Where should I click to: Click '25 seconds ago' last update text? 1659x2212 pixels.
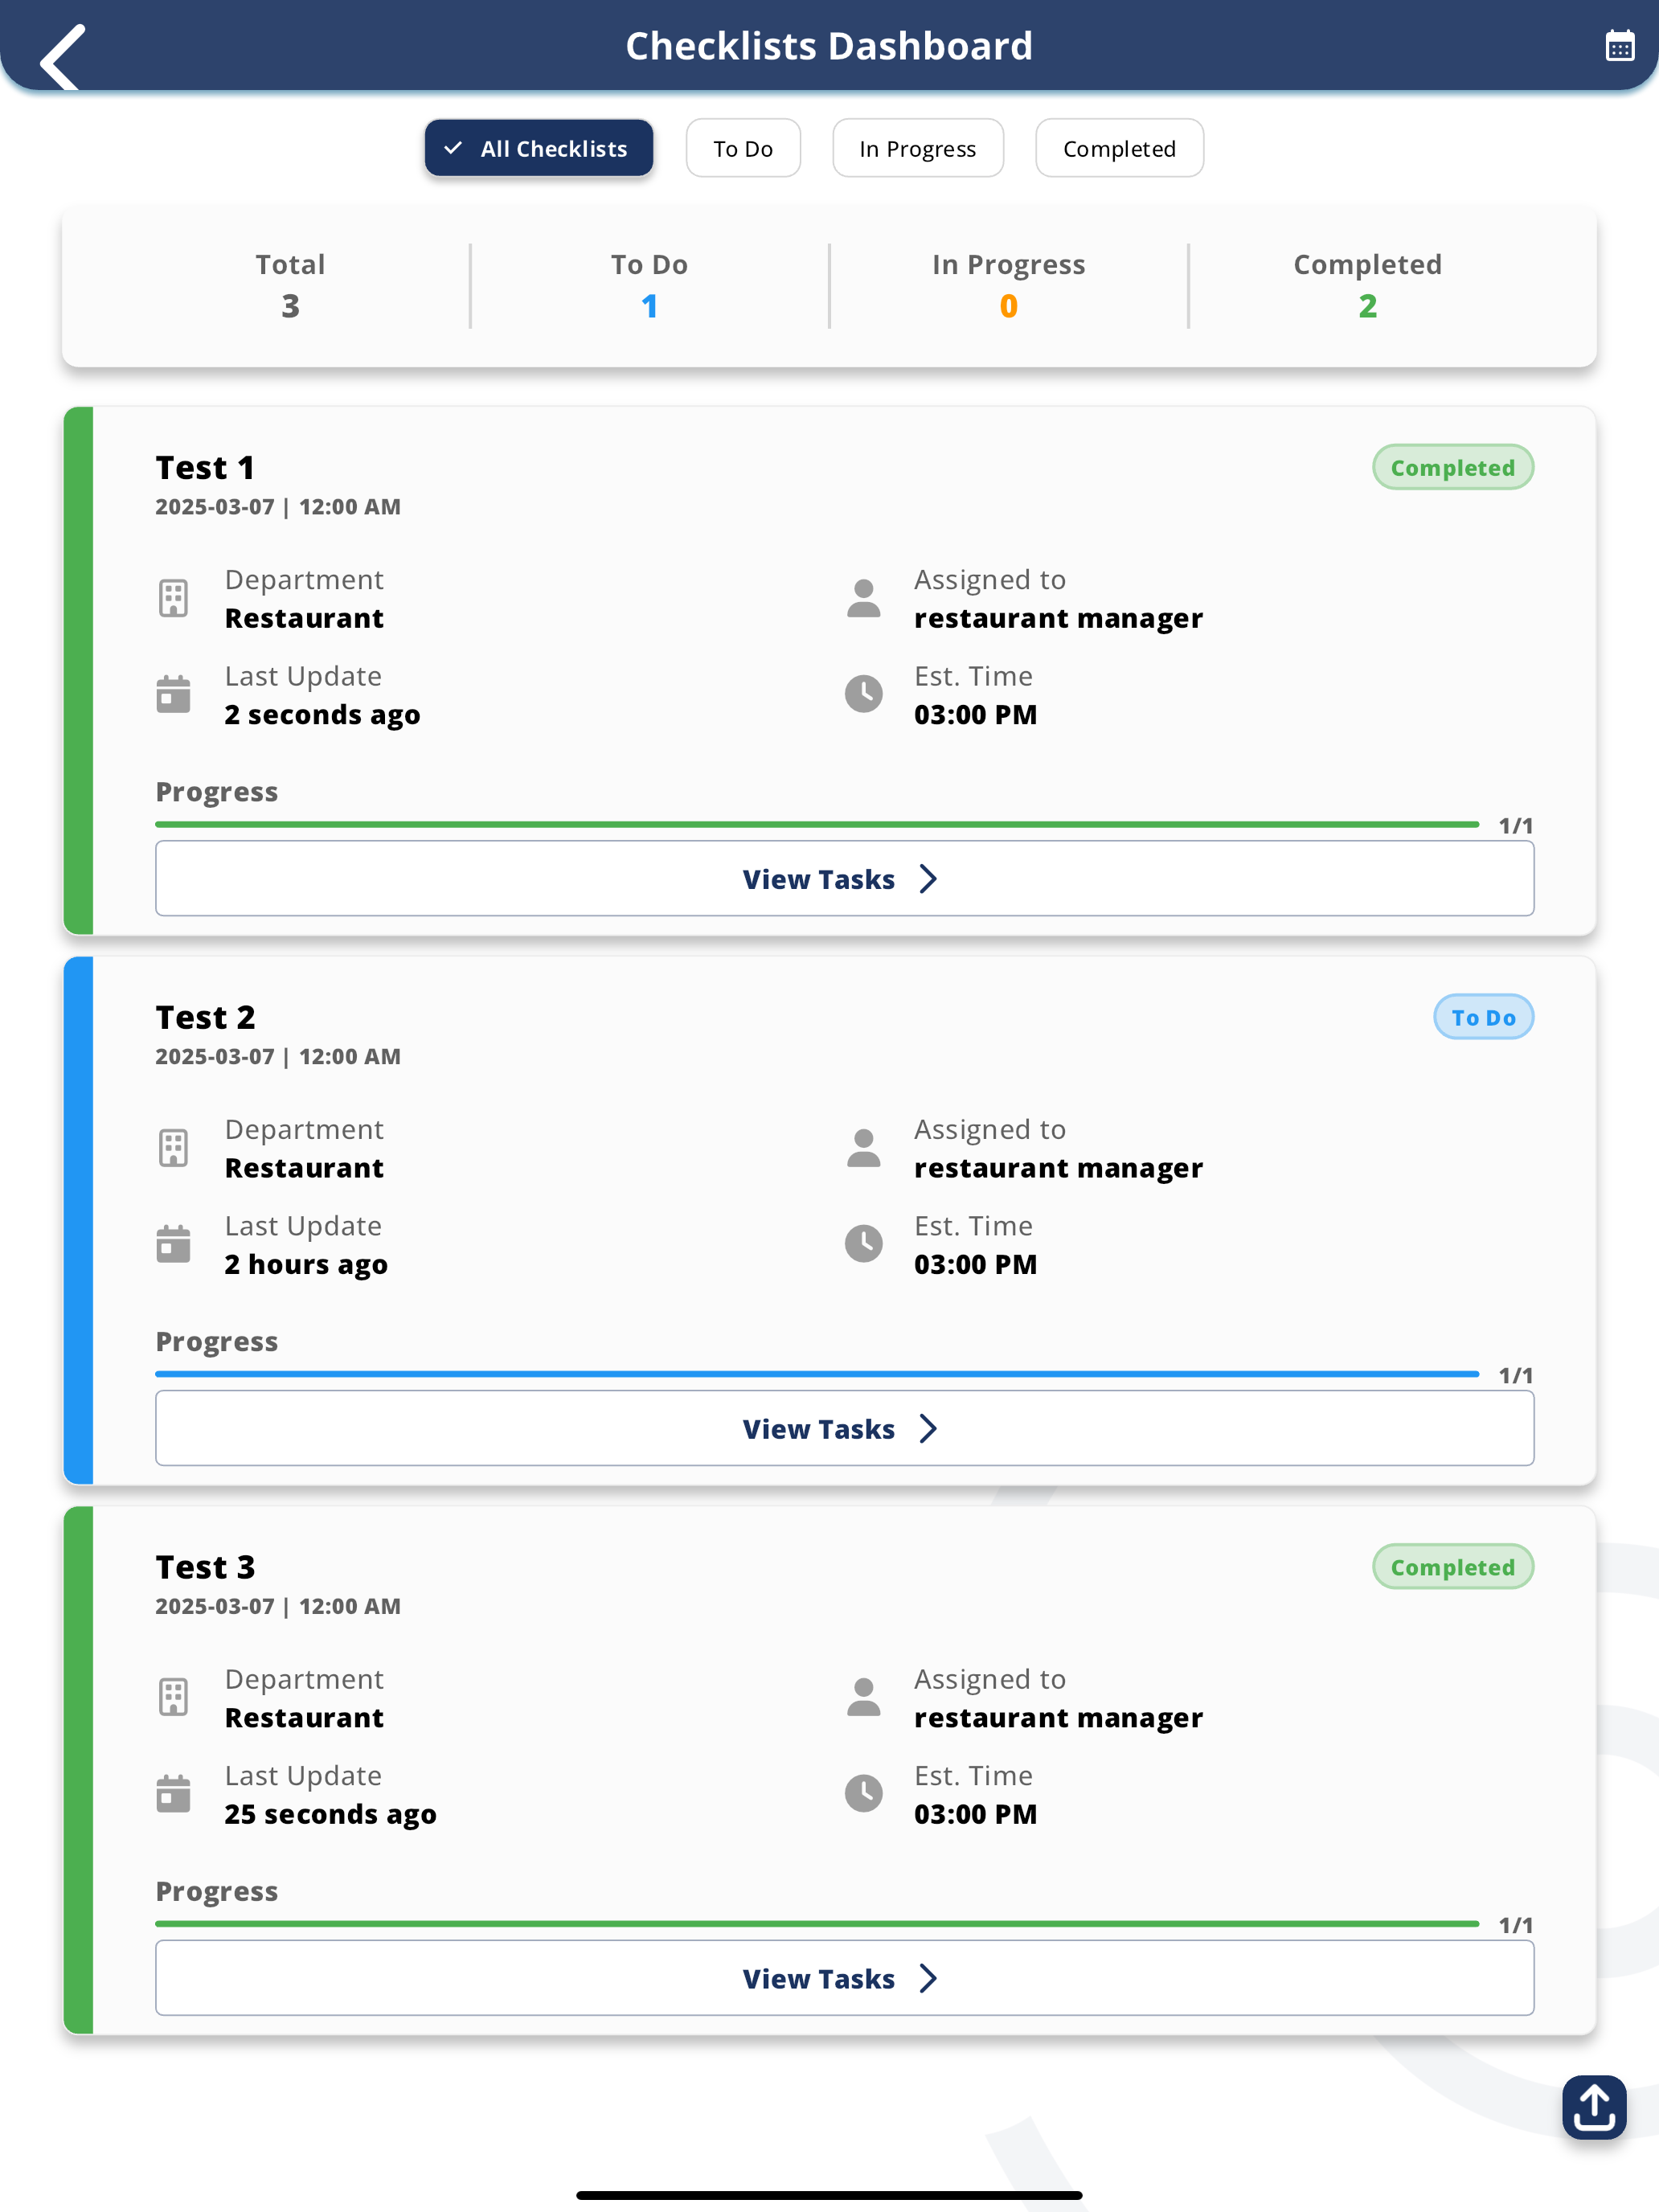330,1816
